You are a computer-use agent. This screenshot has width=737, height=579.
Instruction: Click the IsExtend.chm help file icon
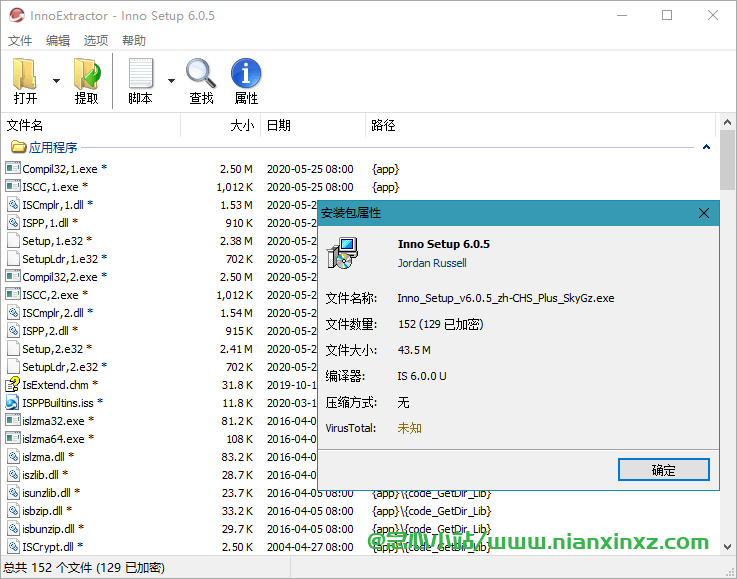point(13,384)
